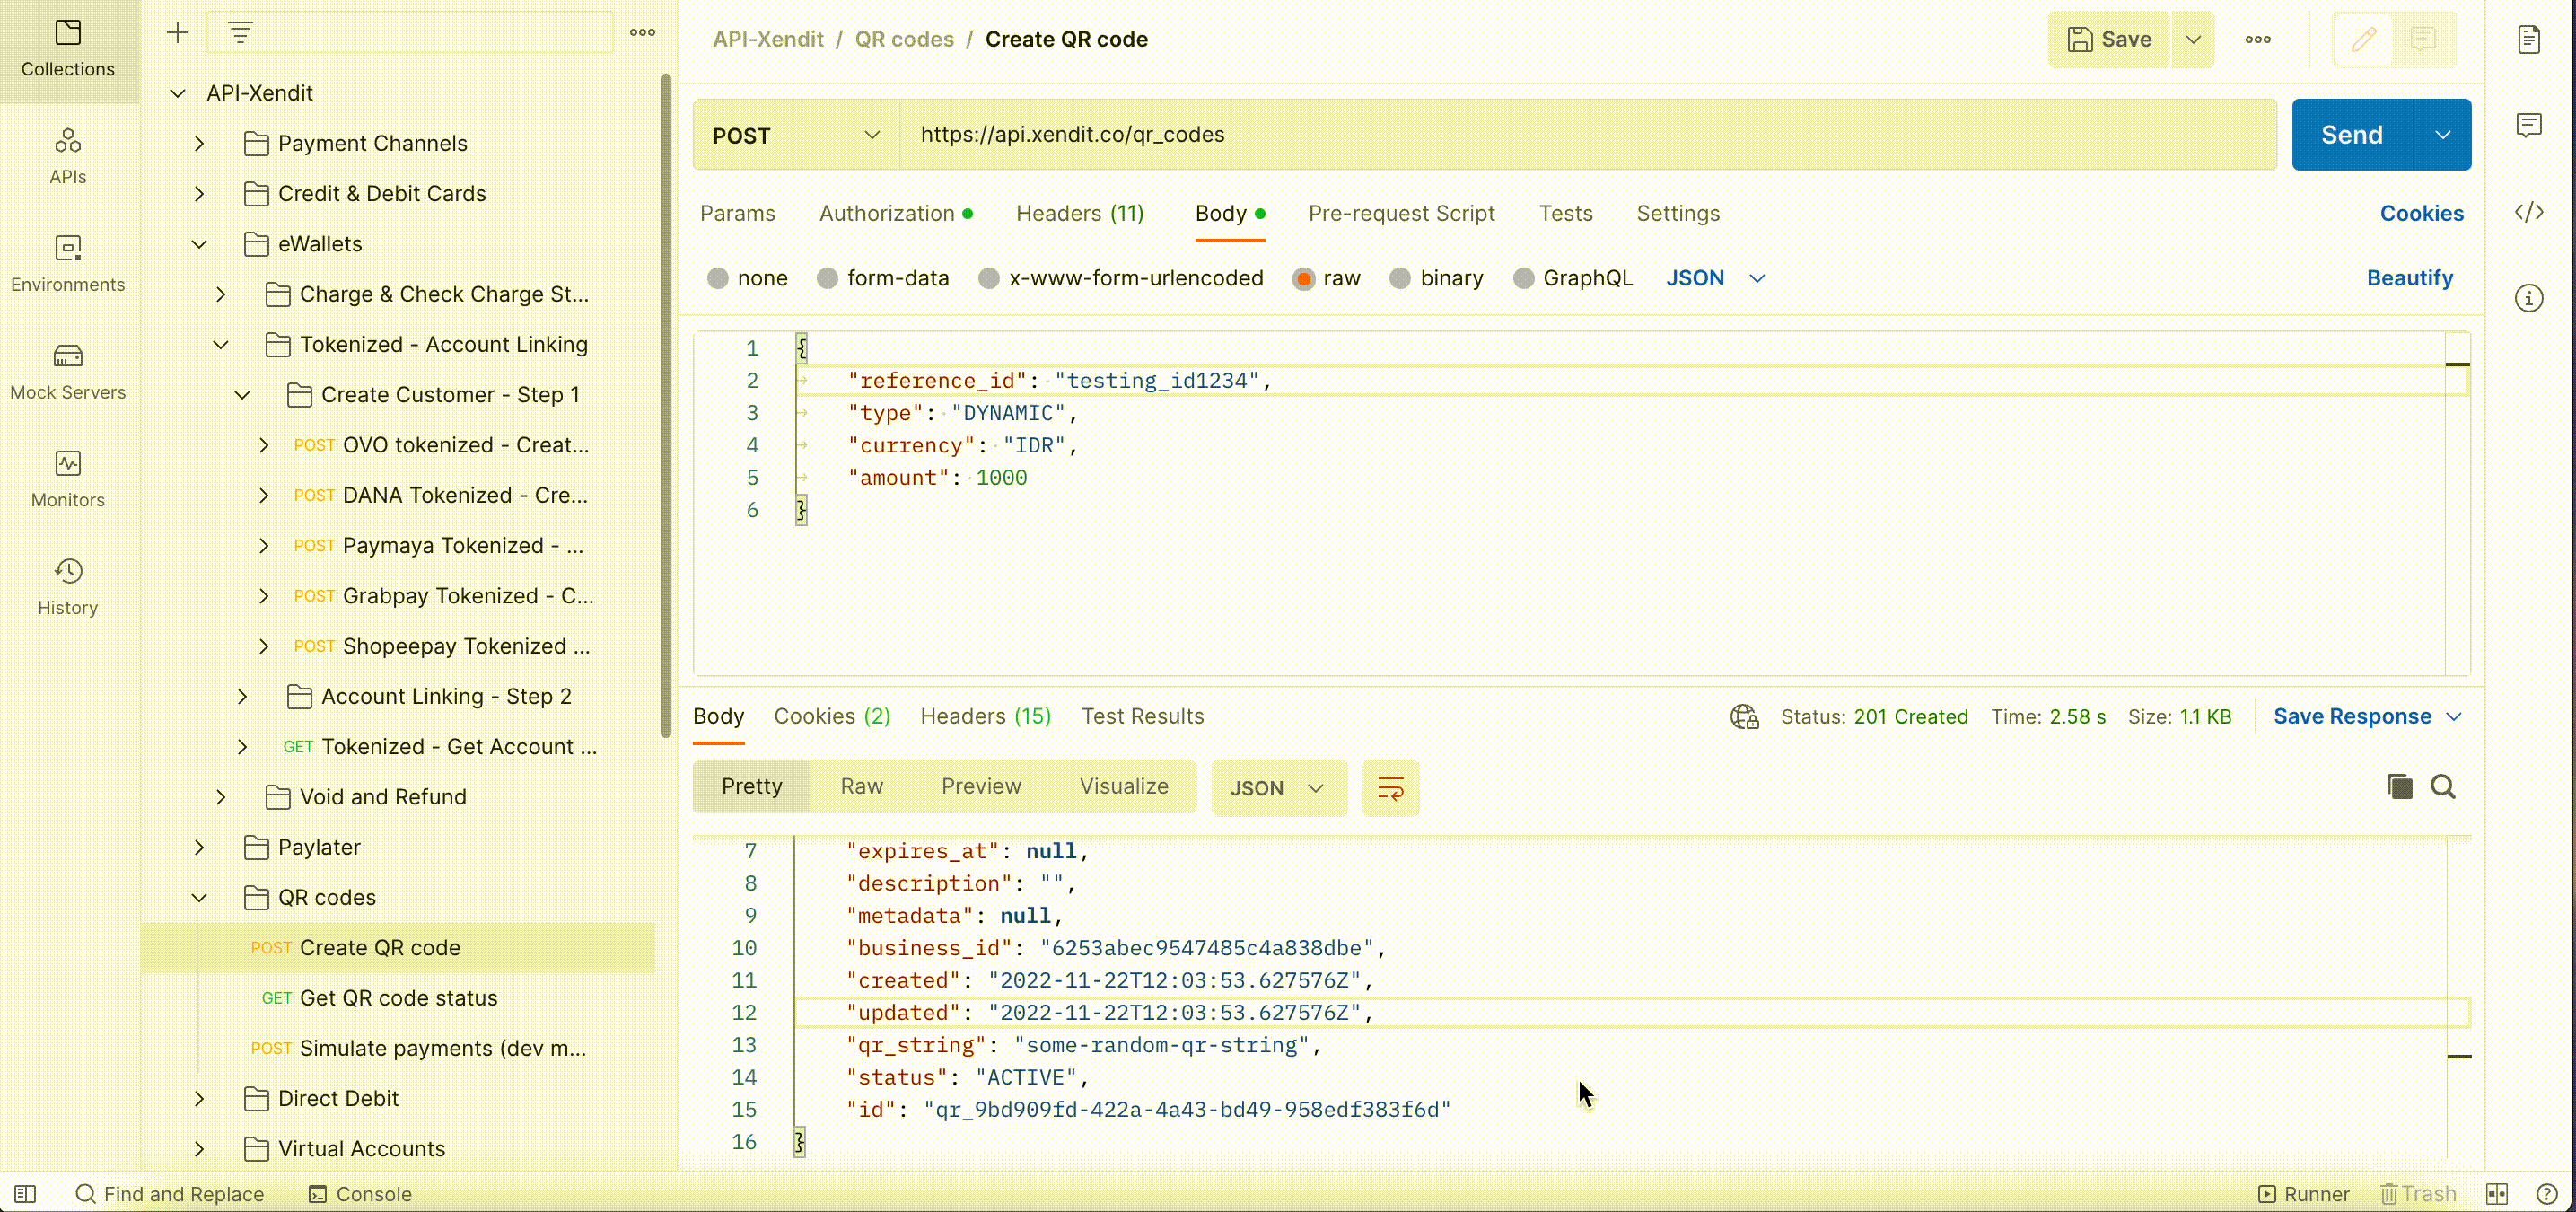
Task: Click the request URL input field
Action: pyautogui.click(x=1580, y=135)
